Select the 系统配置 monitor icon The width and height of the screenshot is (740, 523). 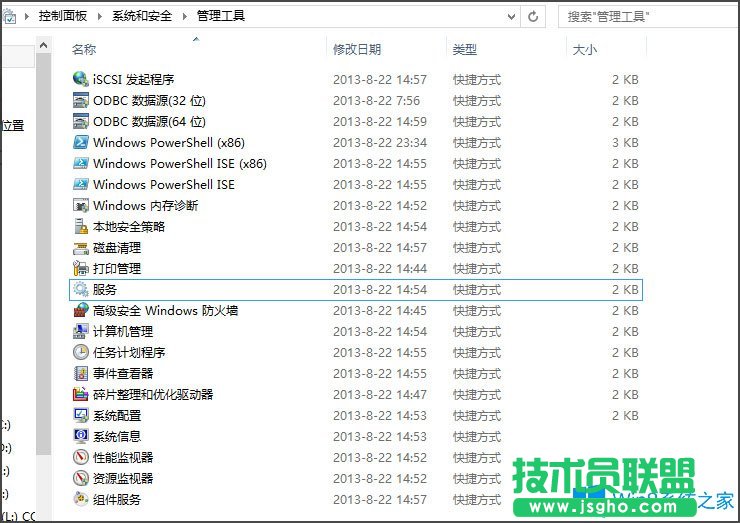[81, 415]
